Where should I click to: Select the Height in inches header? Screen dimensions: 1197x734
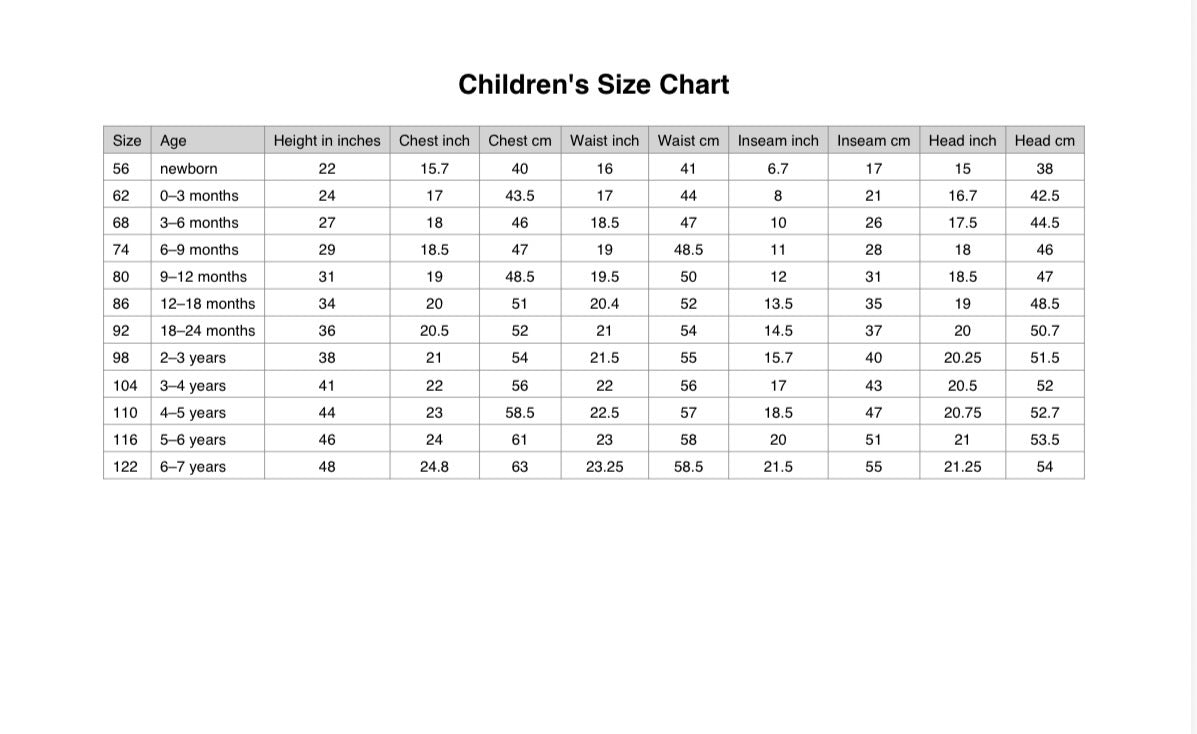tap(327, 141)
